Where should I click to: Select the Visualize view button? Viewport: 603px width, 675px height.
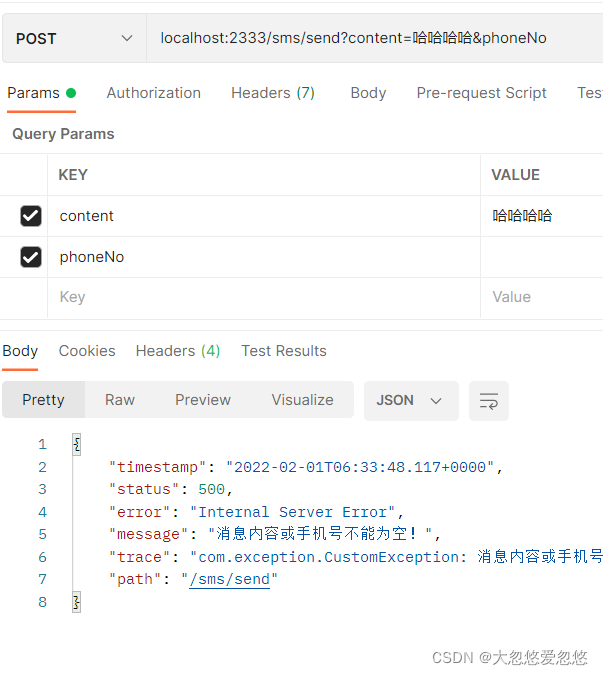pyautogui.click(x=302, y=400)
